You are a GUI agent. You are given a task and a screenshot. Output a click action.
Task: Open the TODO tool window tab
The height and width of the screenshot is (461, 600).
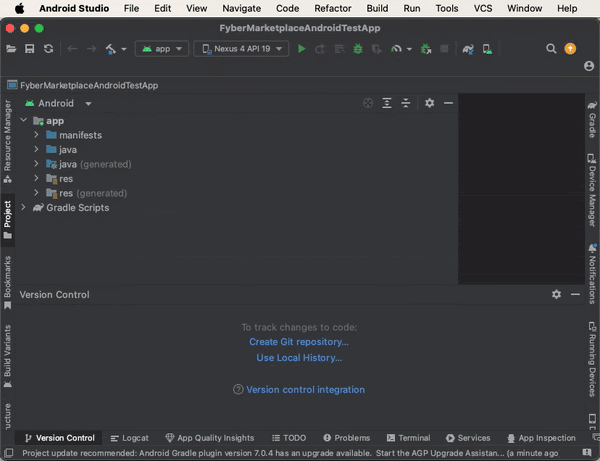point(289,438)
